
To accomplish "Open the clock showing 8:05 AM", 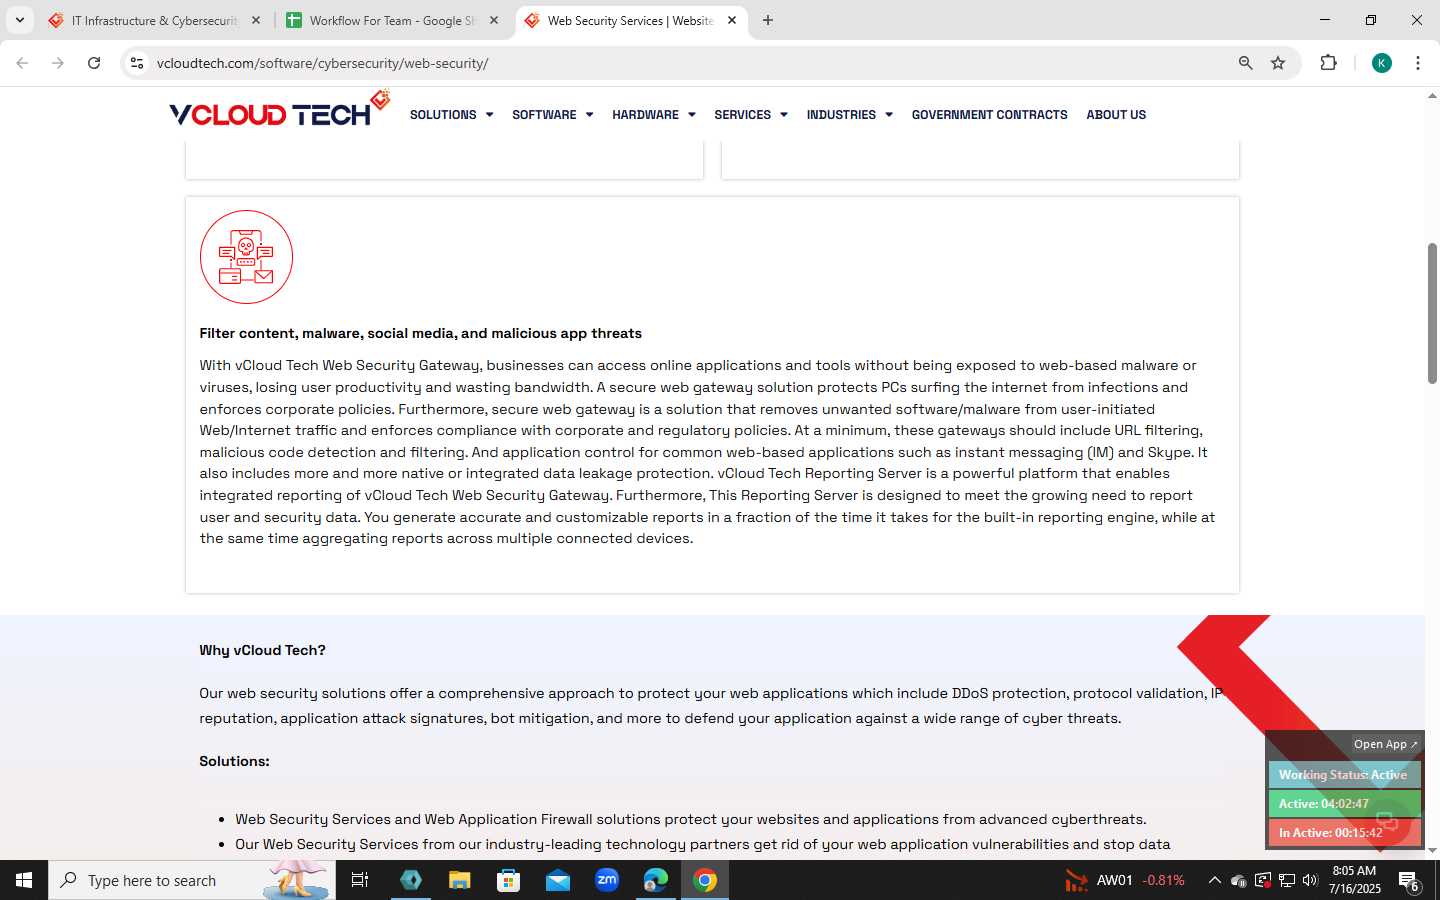I will pos(1354,880).
